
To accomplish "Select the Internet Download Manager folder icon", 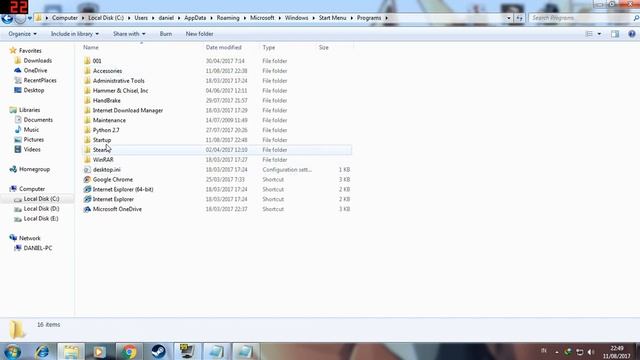I will pos(87,110).
